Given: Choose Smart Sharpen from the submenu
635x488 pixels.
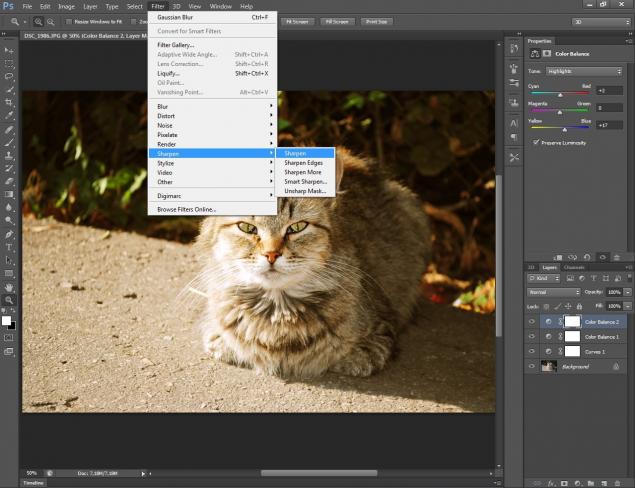Looking at the screenshot, I should (x=305, y=181).
